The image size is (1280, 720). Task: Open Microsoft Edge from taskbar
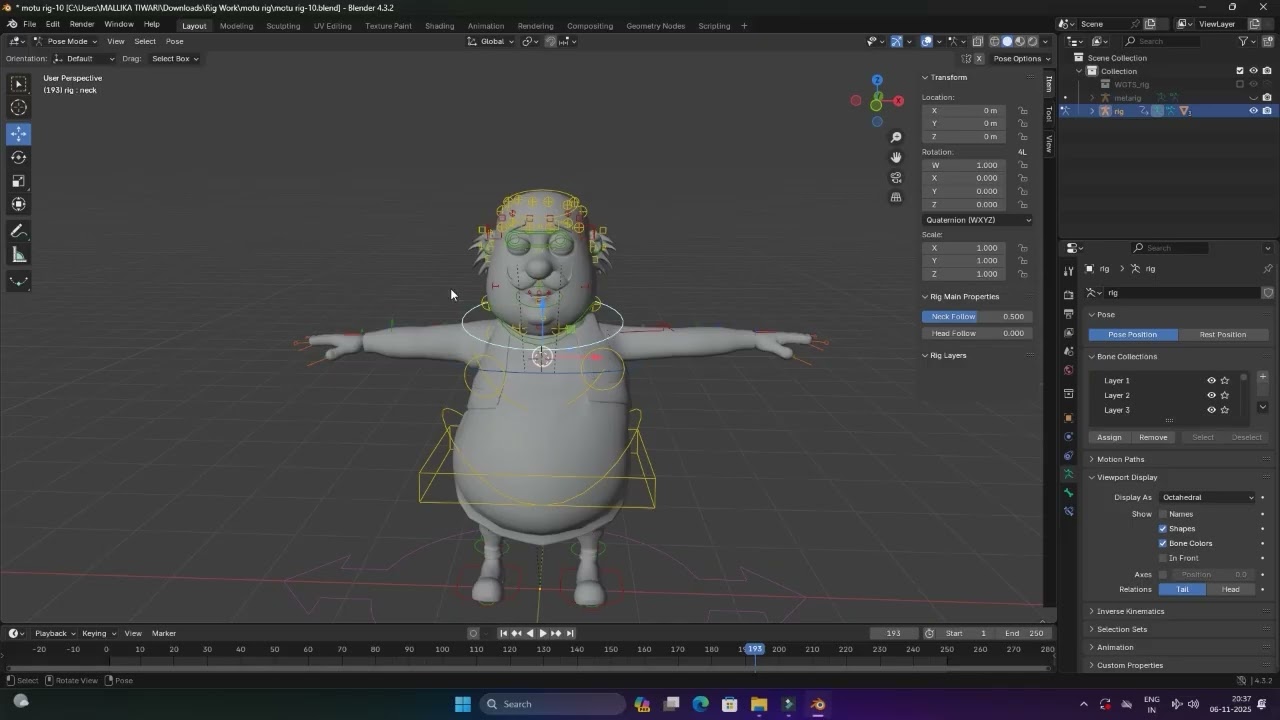point(701,704)
